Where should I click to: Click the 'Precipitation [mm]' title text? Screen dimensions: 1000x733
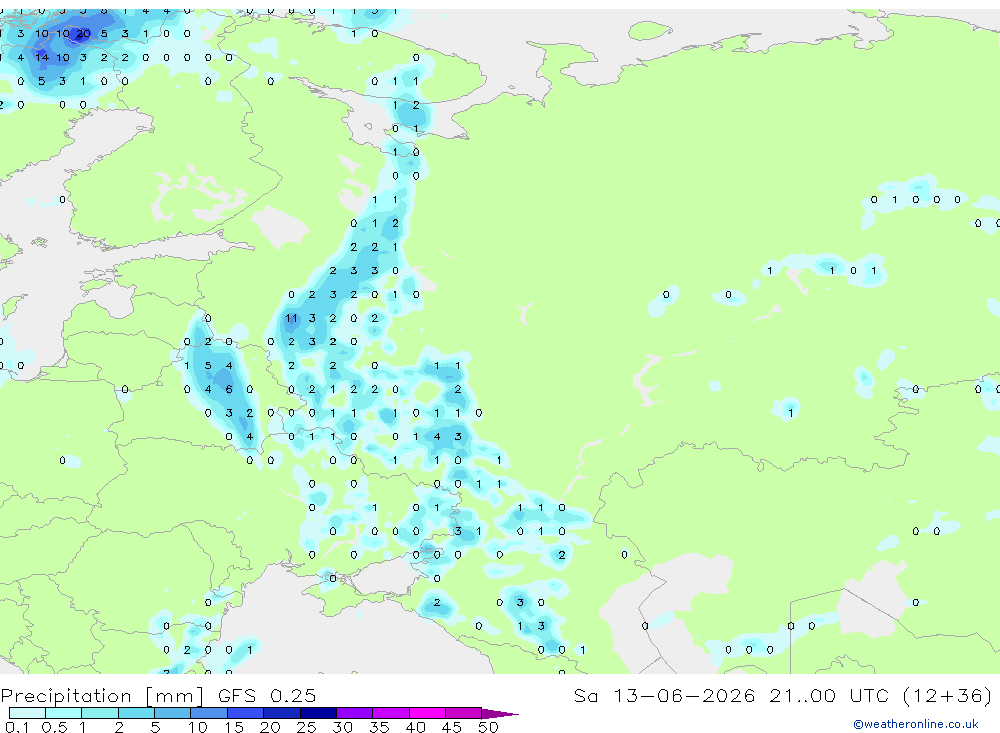pyautogui.click(x=102, y=696)
